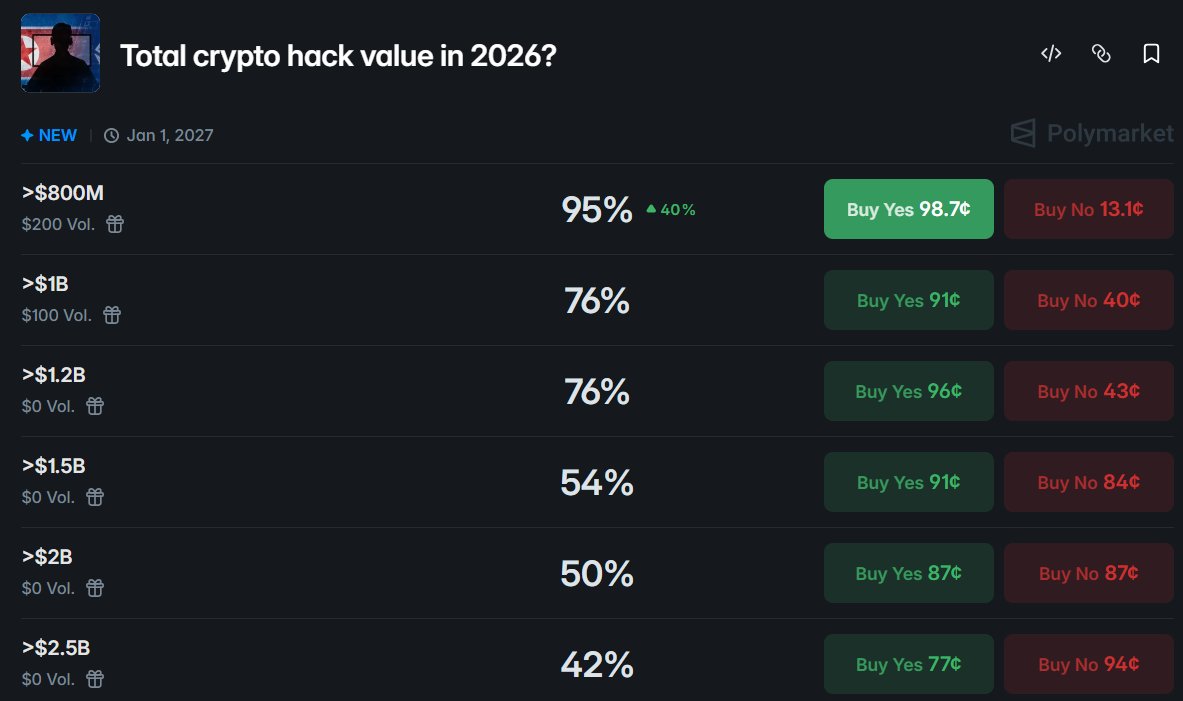Click the gift icon in >$2B row

point(95,588)
